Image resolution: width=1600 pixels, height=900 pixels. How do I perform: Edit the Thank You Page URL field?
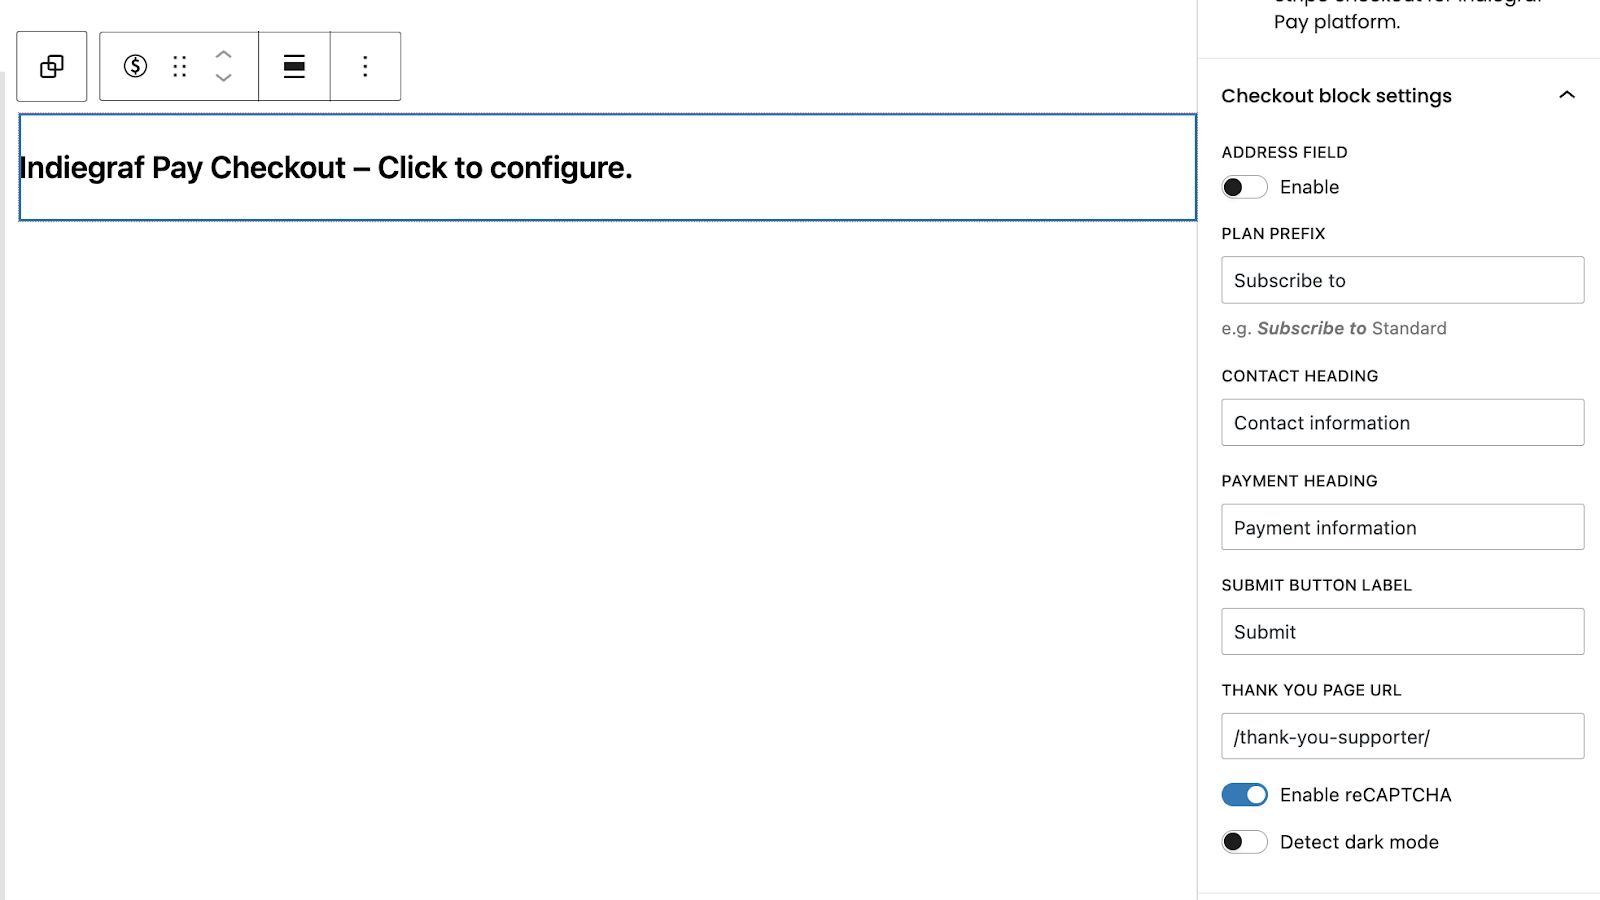(1402, 737)
